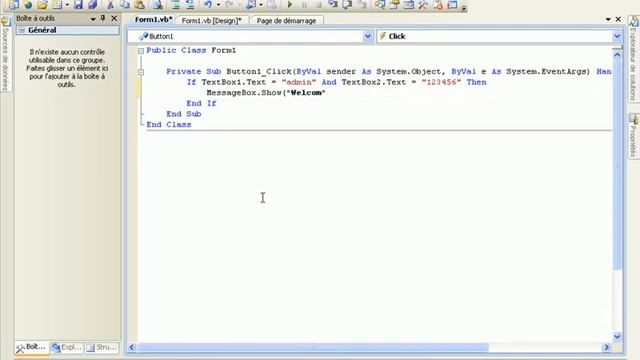This screenshot has width=640, height=360.
Task: Click the editor vertical scrollbar up arrow
Action: tap(617, 55)
